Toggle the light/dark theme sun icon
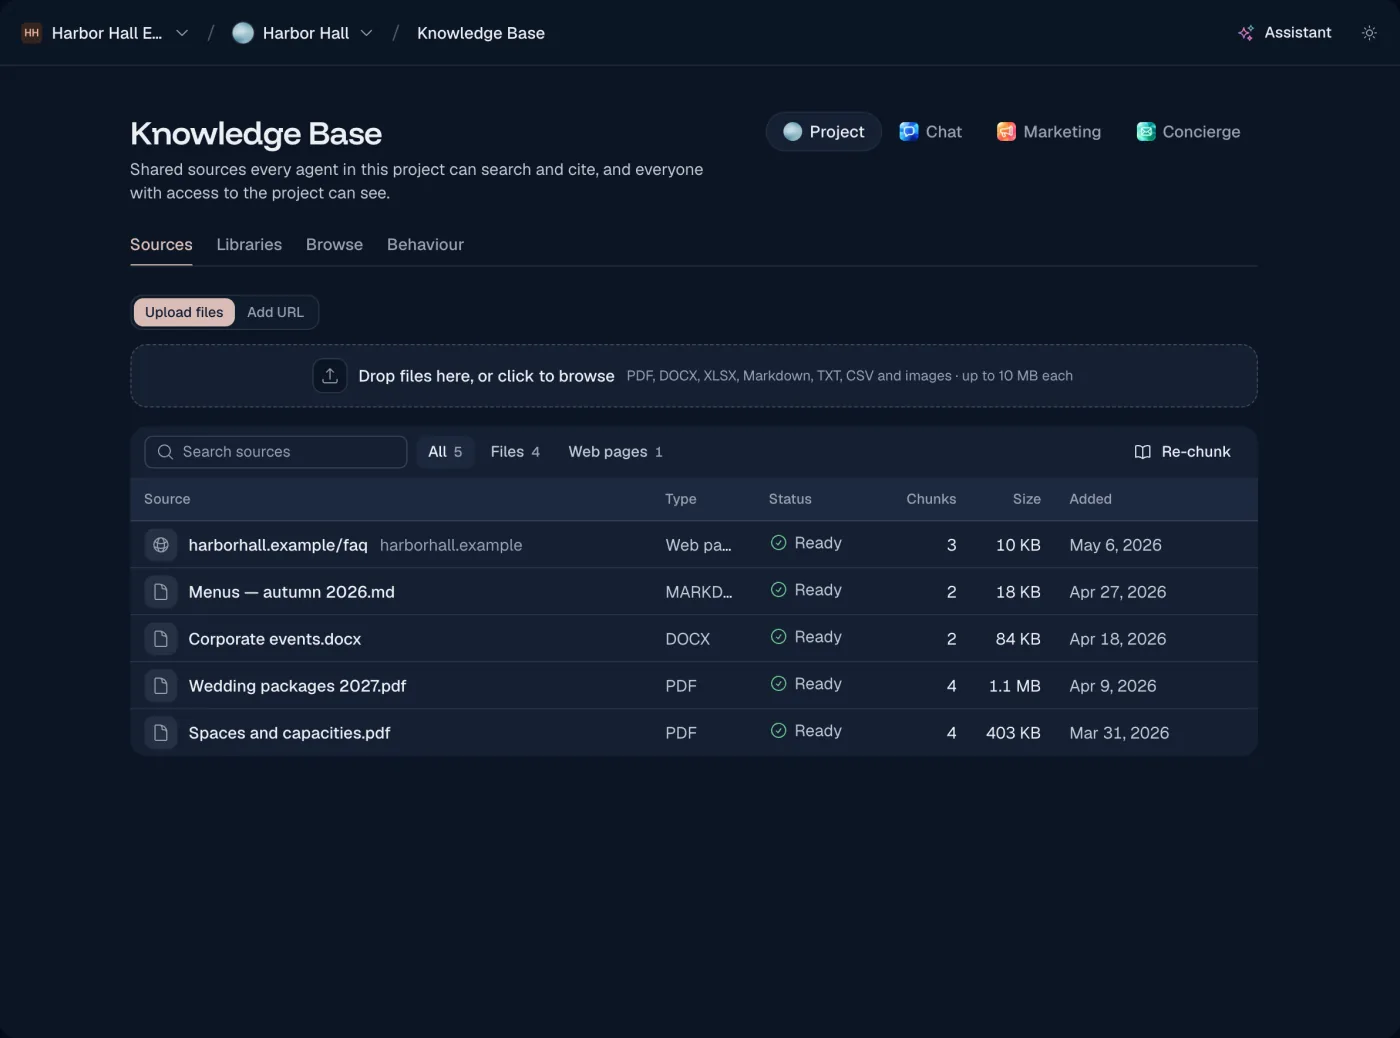The width and height of the screenshot is (1400, 1038). pyautogui.click(x=1369, y=33)
